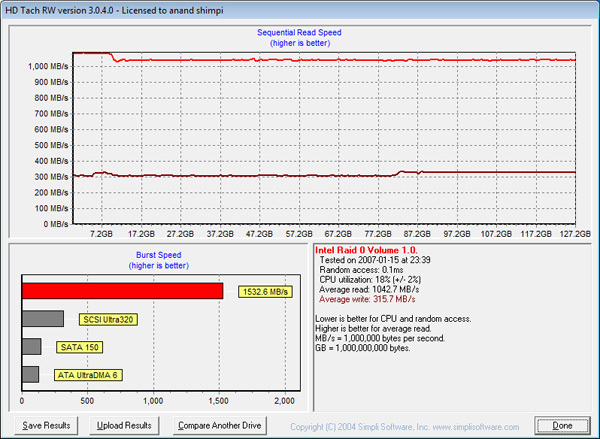Select Average write: 315.7 MB/s text

(367, 299)
